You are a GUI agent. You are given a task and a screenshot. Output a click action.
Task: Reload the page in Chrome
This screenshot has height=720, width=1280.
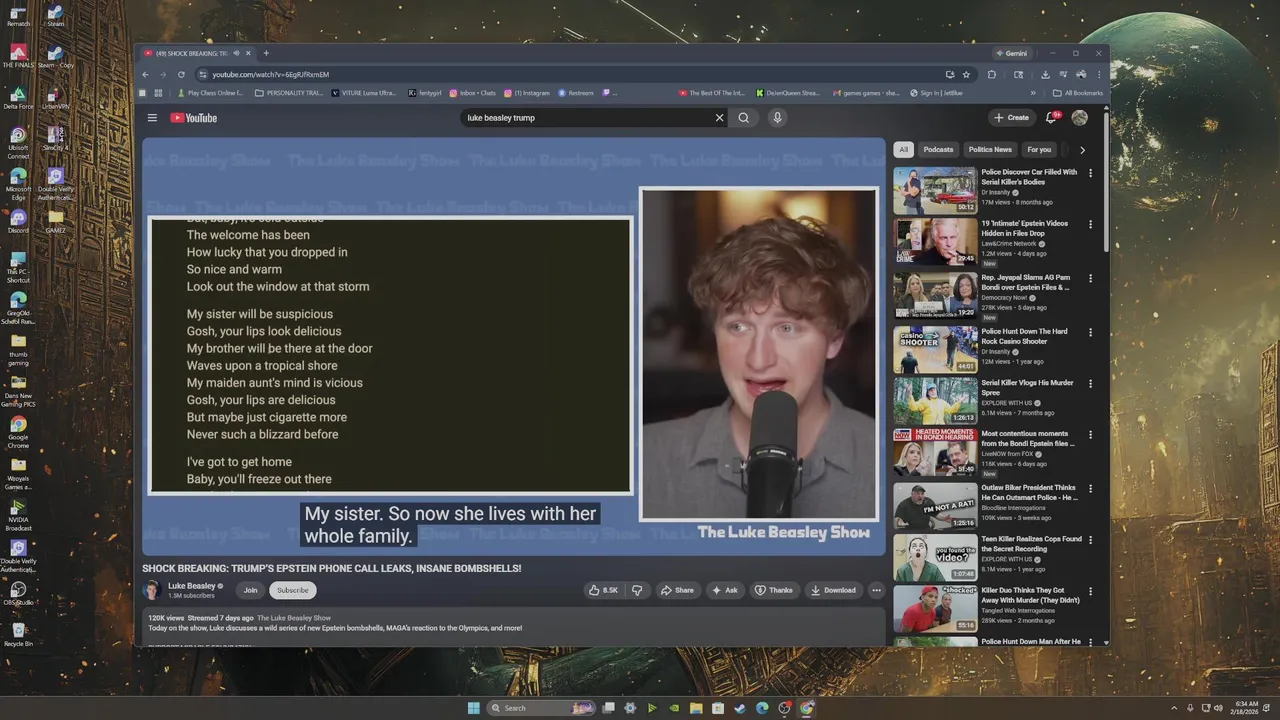181,74
